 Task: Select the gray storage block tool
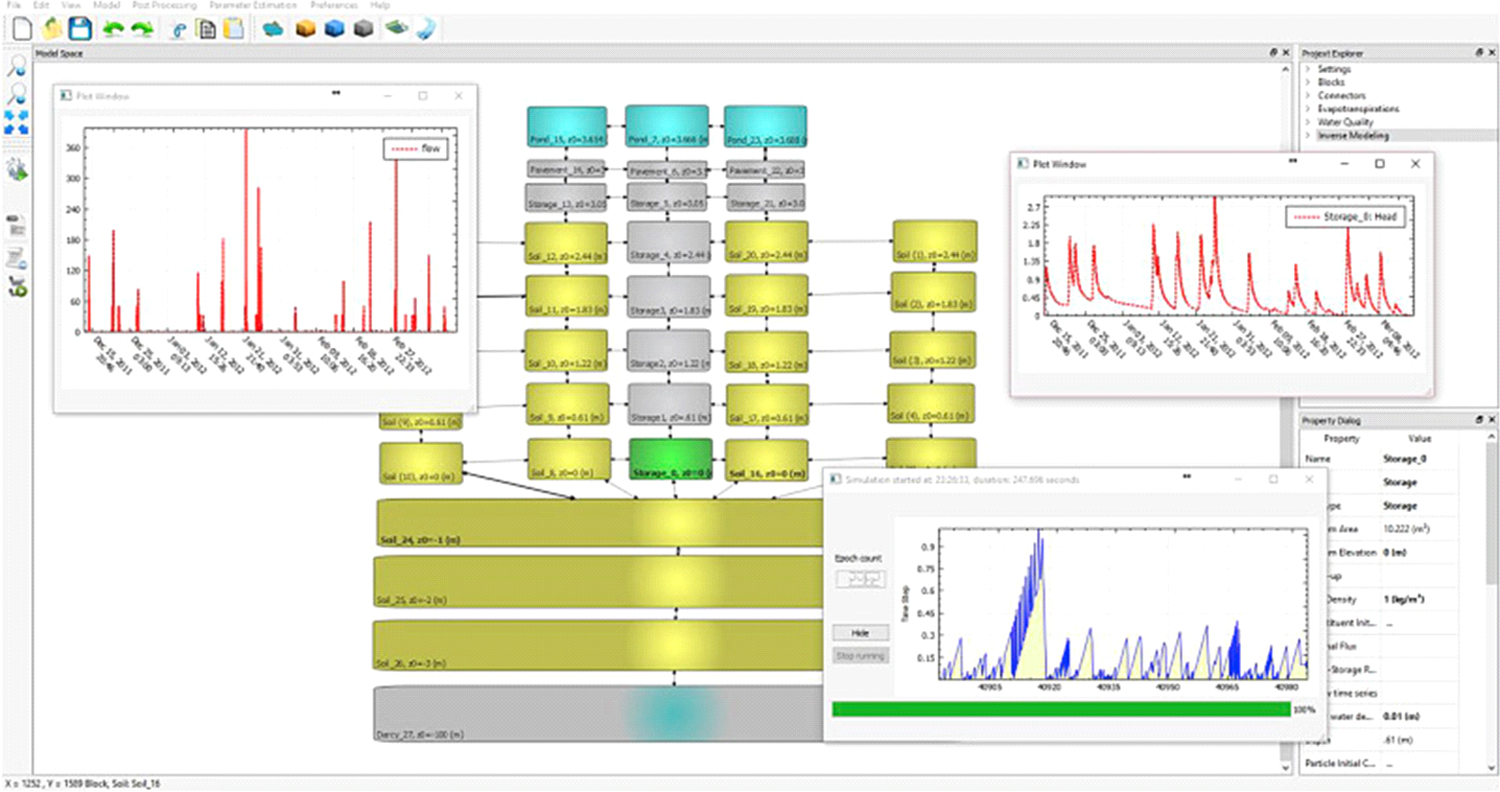364,30
